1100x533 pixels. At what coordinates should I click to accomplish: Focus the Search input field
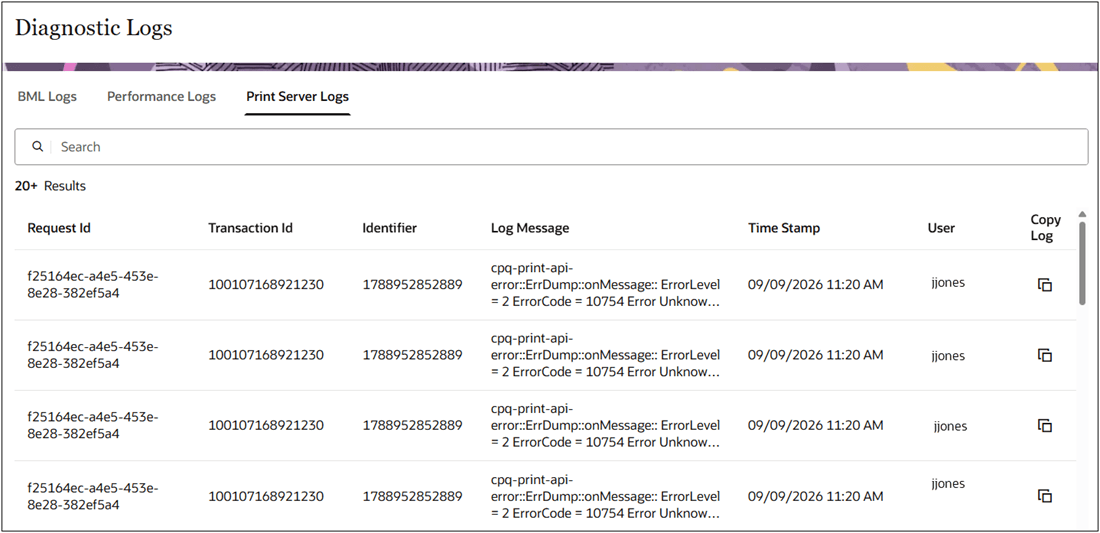pyautogui.click(x=551, y=147)
